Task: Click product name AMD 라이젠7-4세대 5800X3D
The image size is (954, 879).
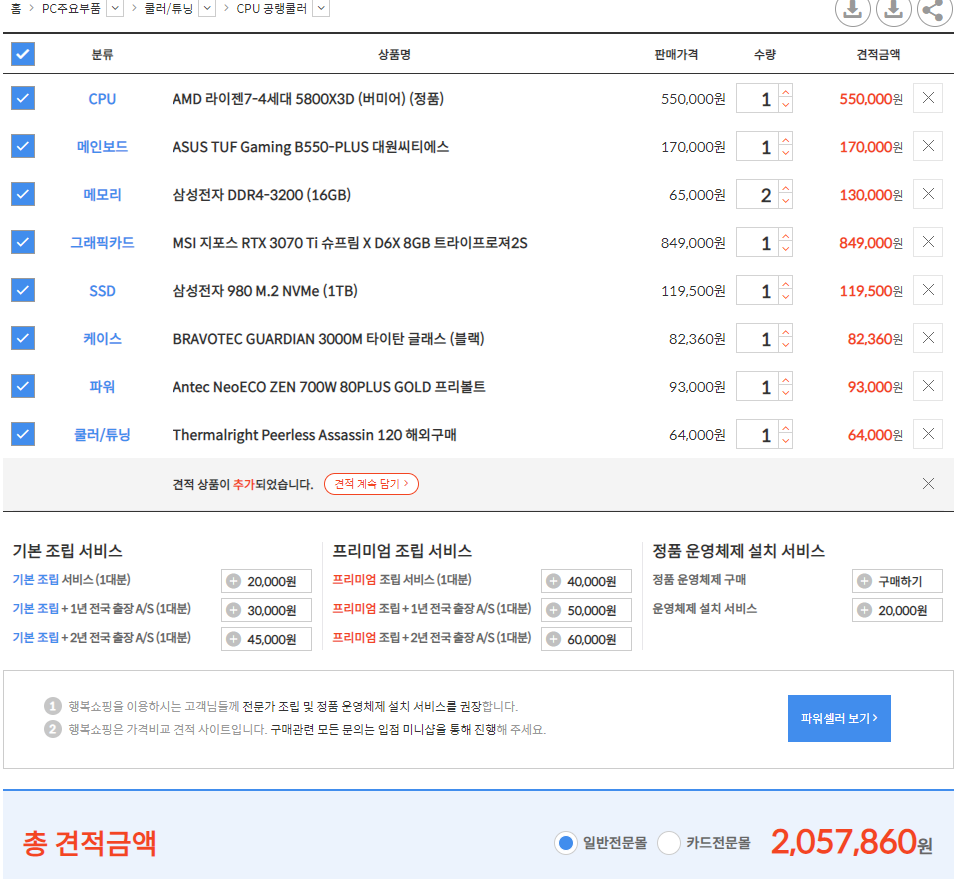Action: [308, 99]
